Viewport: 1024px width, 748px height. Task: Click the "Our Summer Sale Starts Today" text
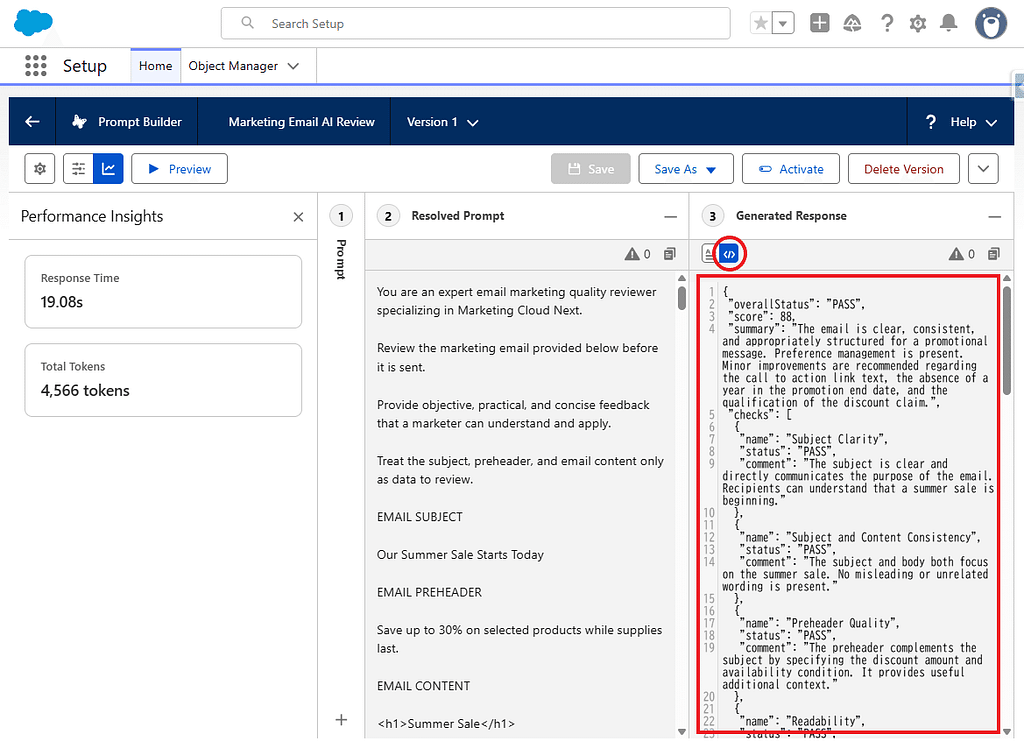coord(460,555)
